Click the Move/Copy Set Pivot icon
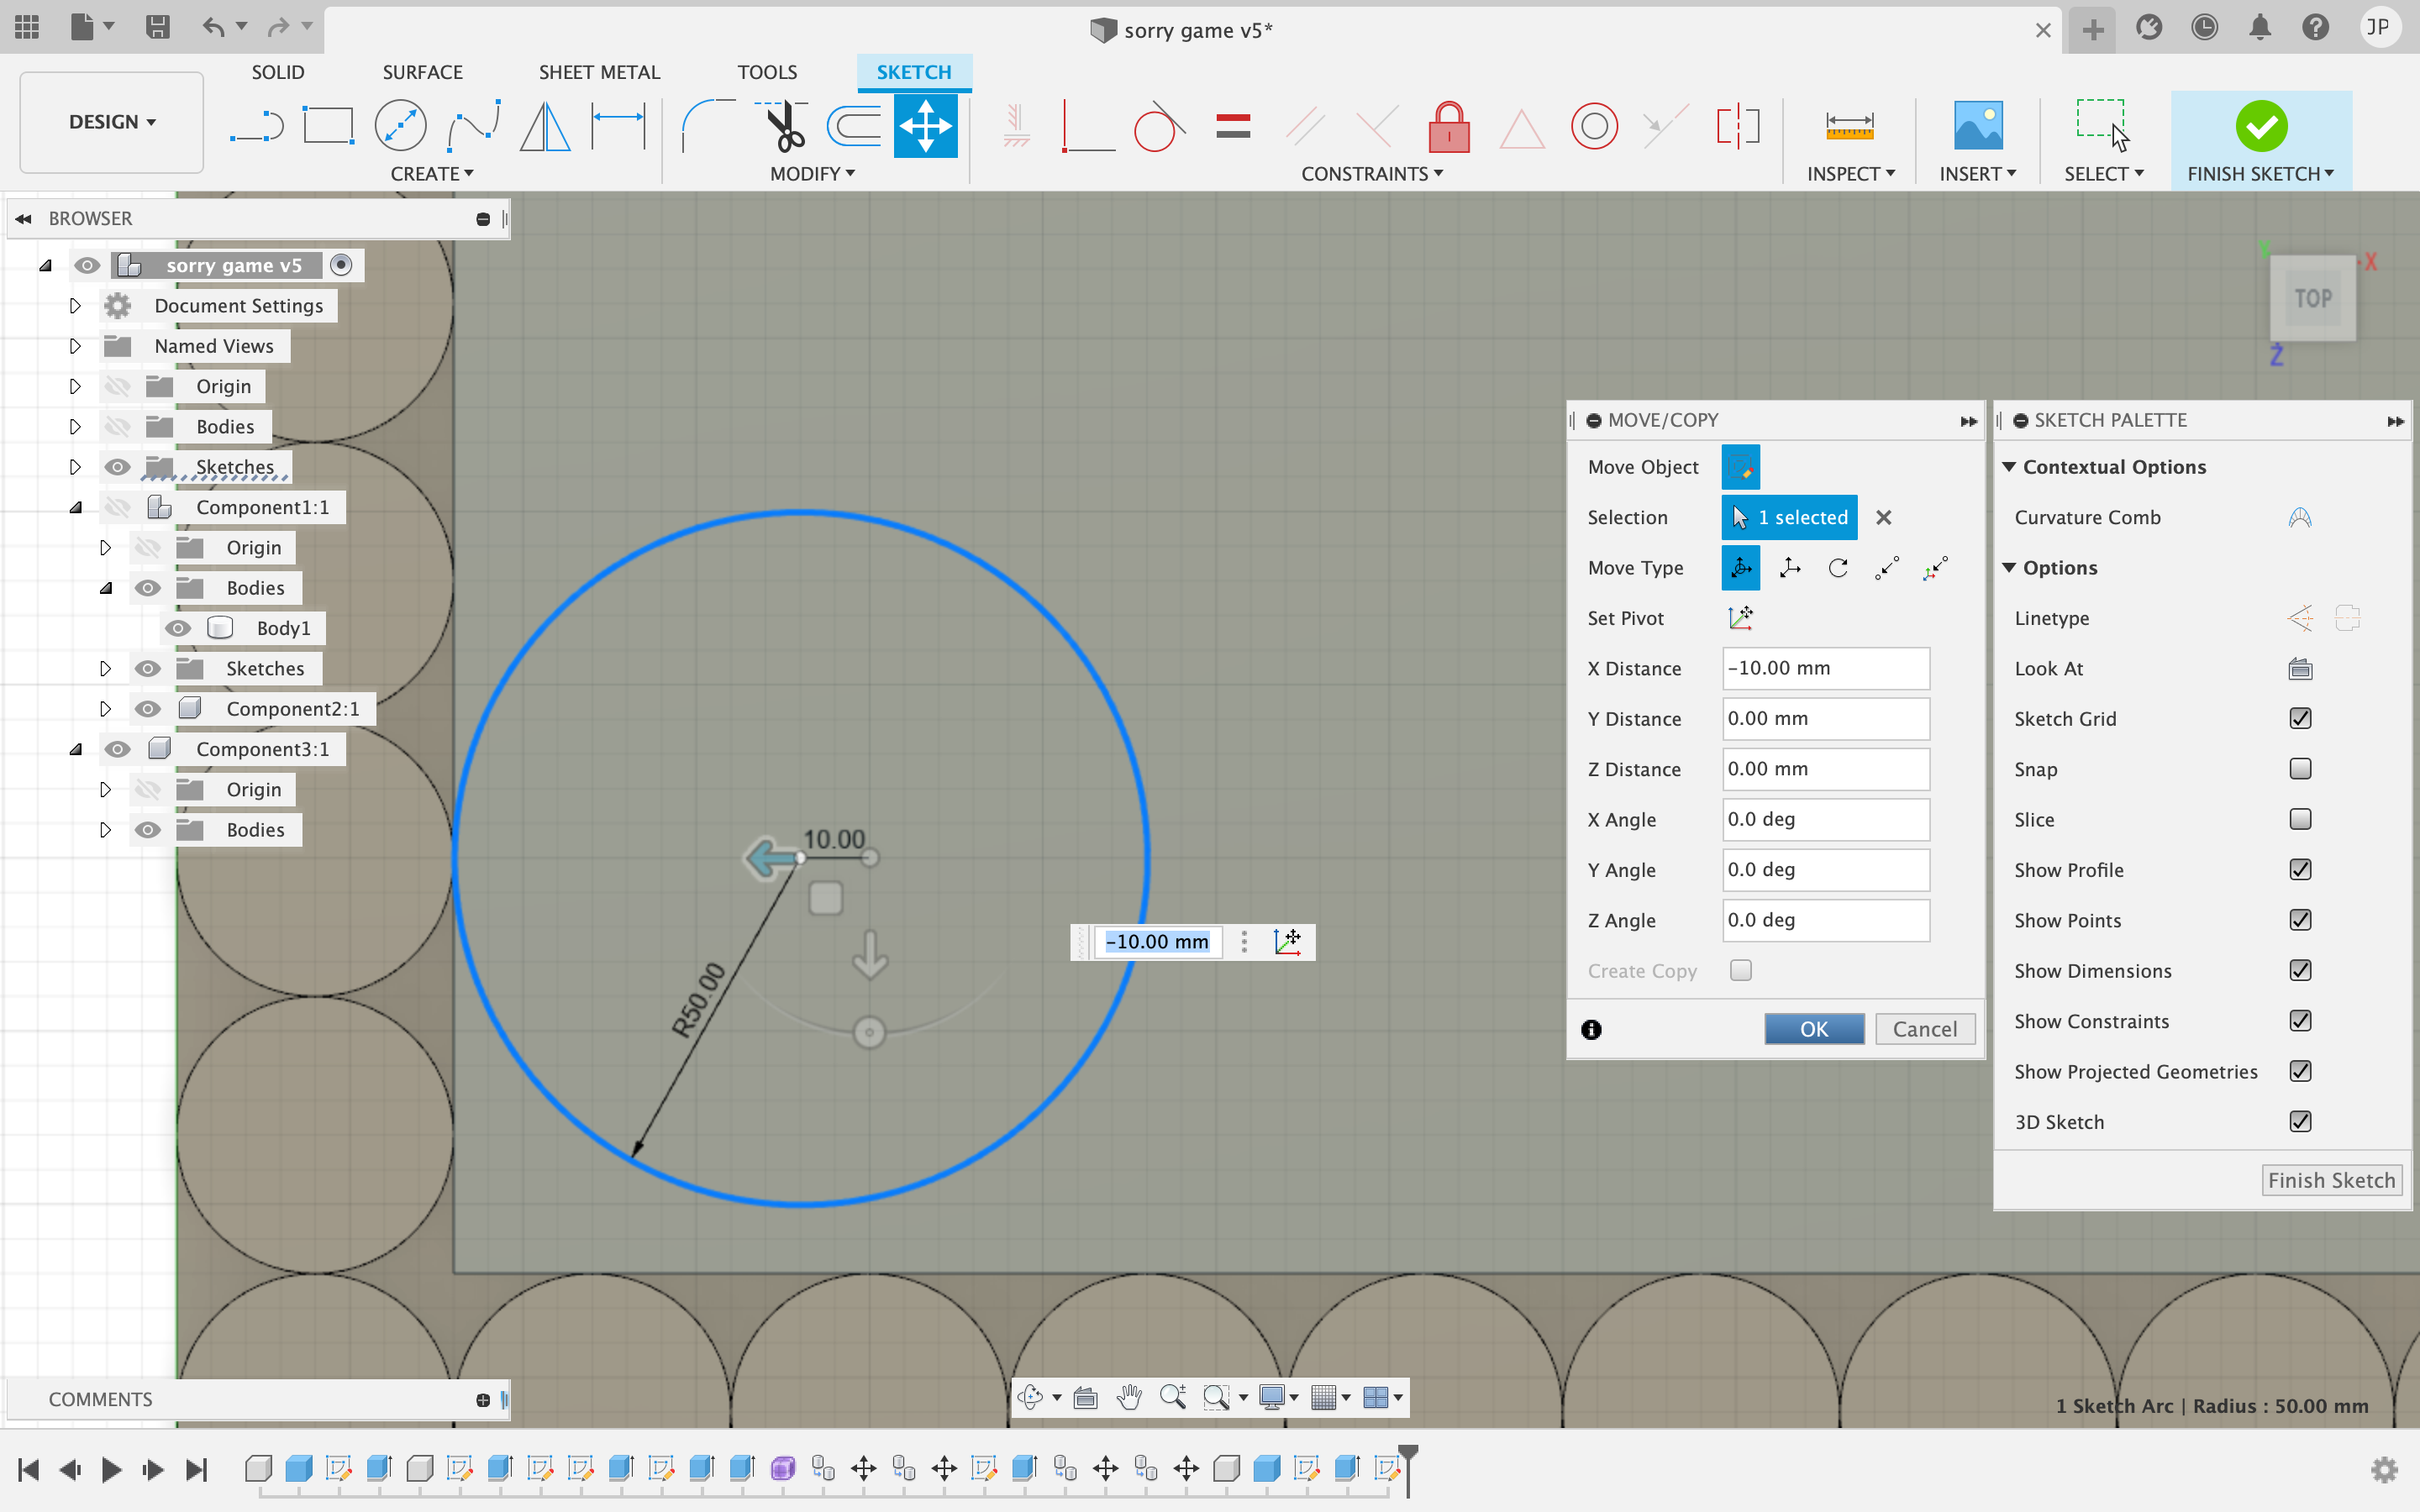Image resolution: width=2420 pixels, height=1512 pixels. [1739, 617]
